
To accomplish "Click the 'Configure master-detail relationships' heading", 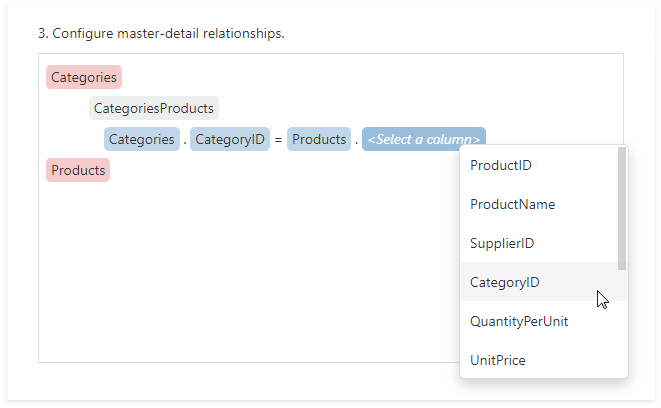I will (161, 33).
